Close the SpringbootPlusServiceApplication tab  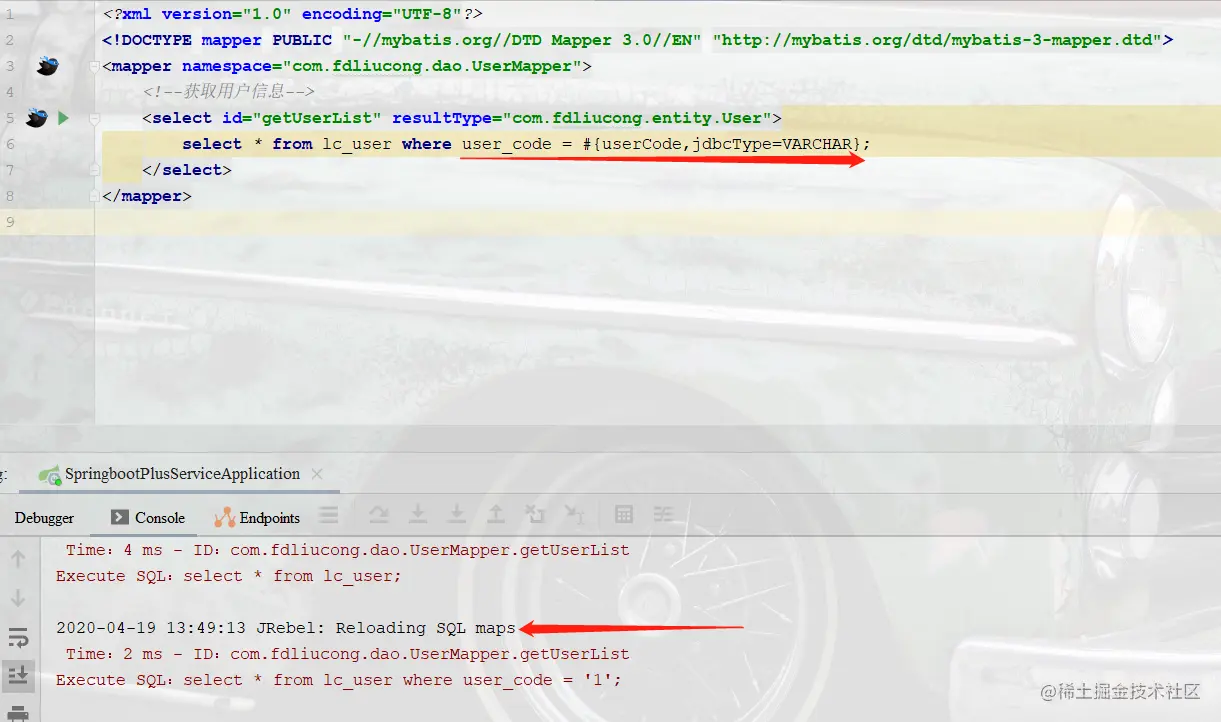coord(317,474)
